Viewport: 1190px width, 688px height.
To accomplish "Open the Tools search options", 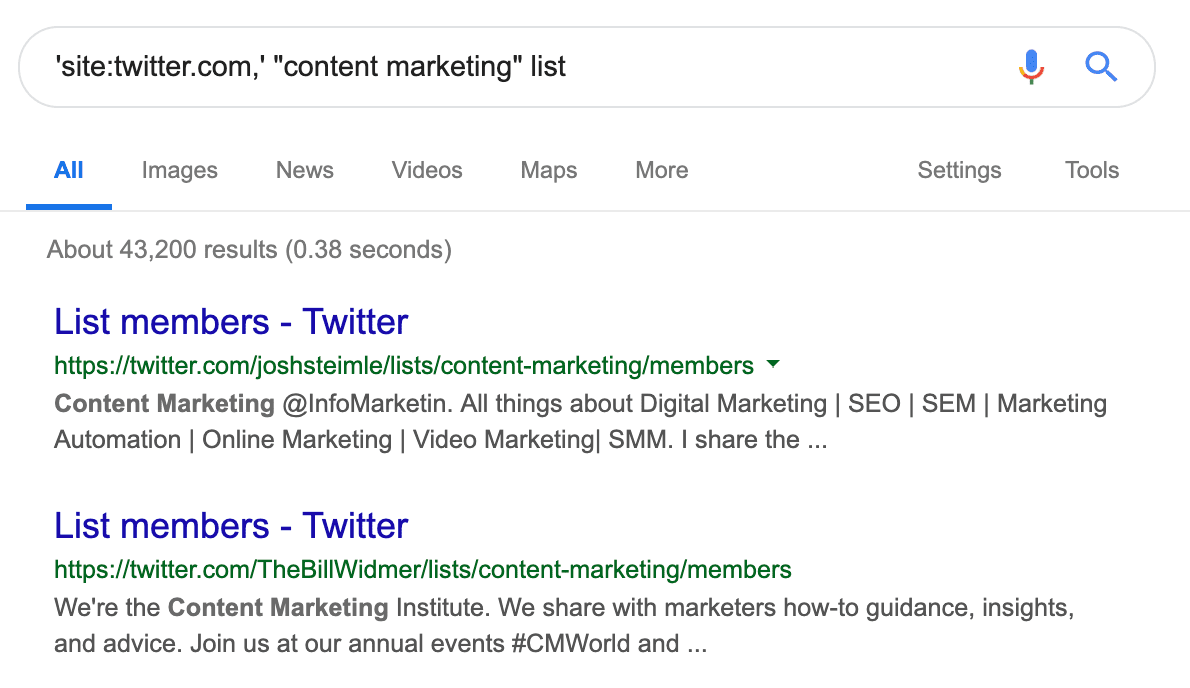I will point(1091,170).
